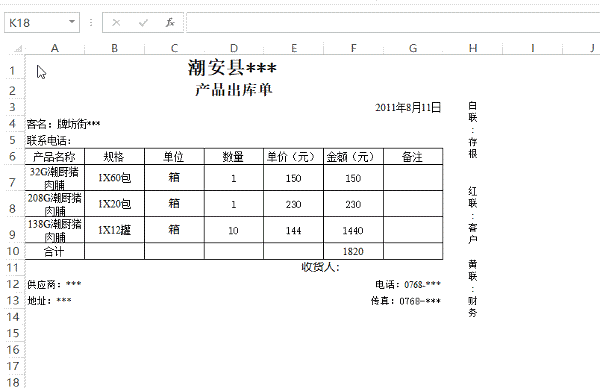Select column F header
The image size is (600, 388).
tap(353, 48)
